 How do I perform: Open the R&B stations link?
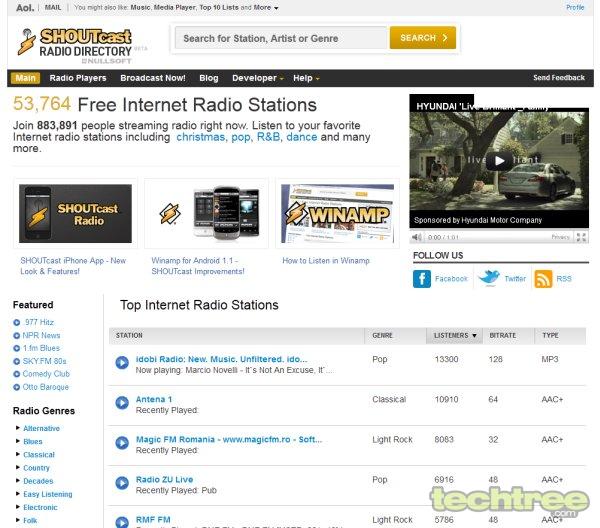268,137
